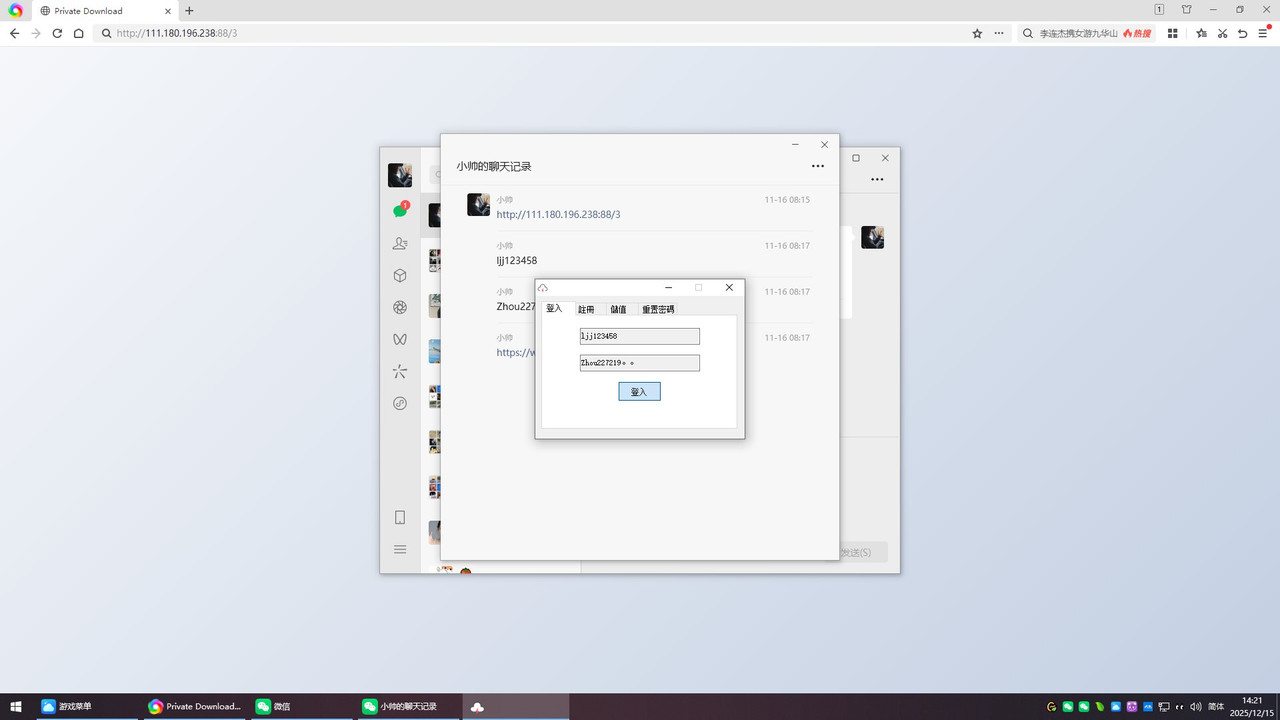
Task: Click the browser search box with hot search
Action: [1086, 33]
